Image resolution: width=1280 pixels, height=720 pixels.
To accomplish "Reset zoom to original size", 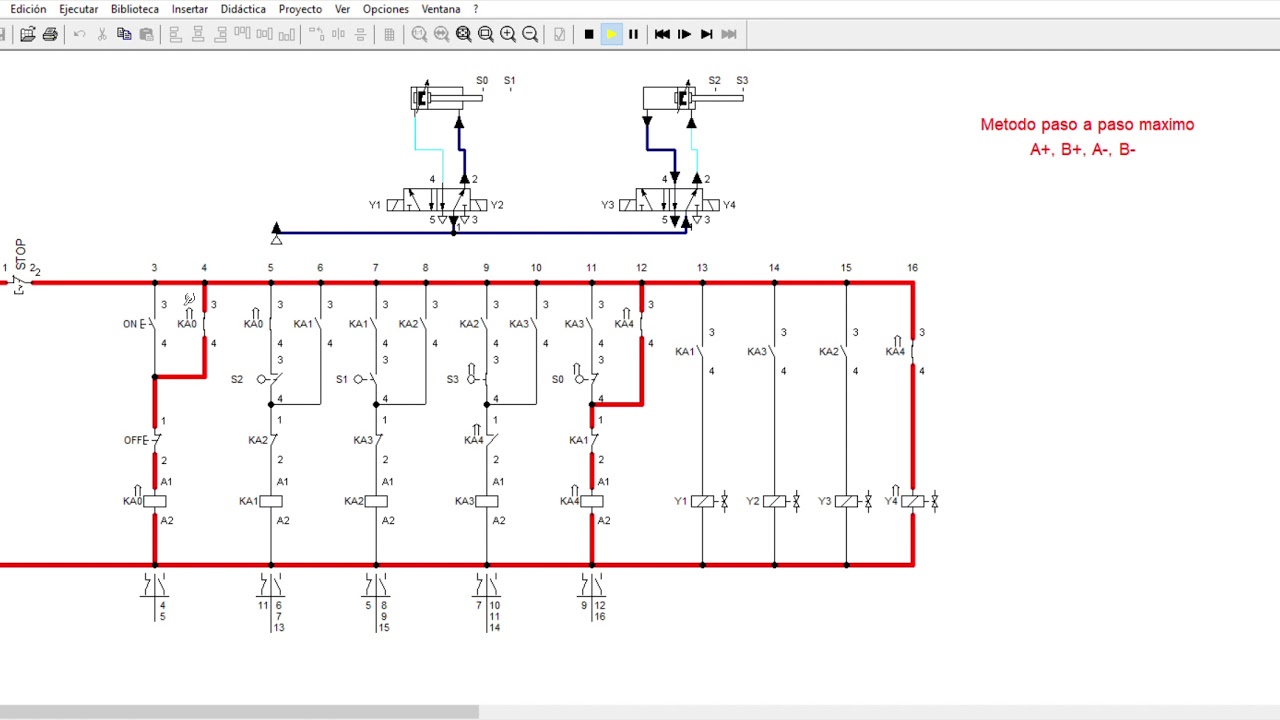I will pyautogui.click(x=420, y=34).
